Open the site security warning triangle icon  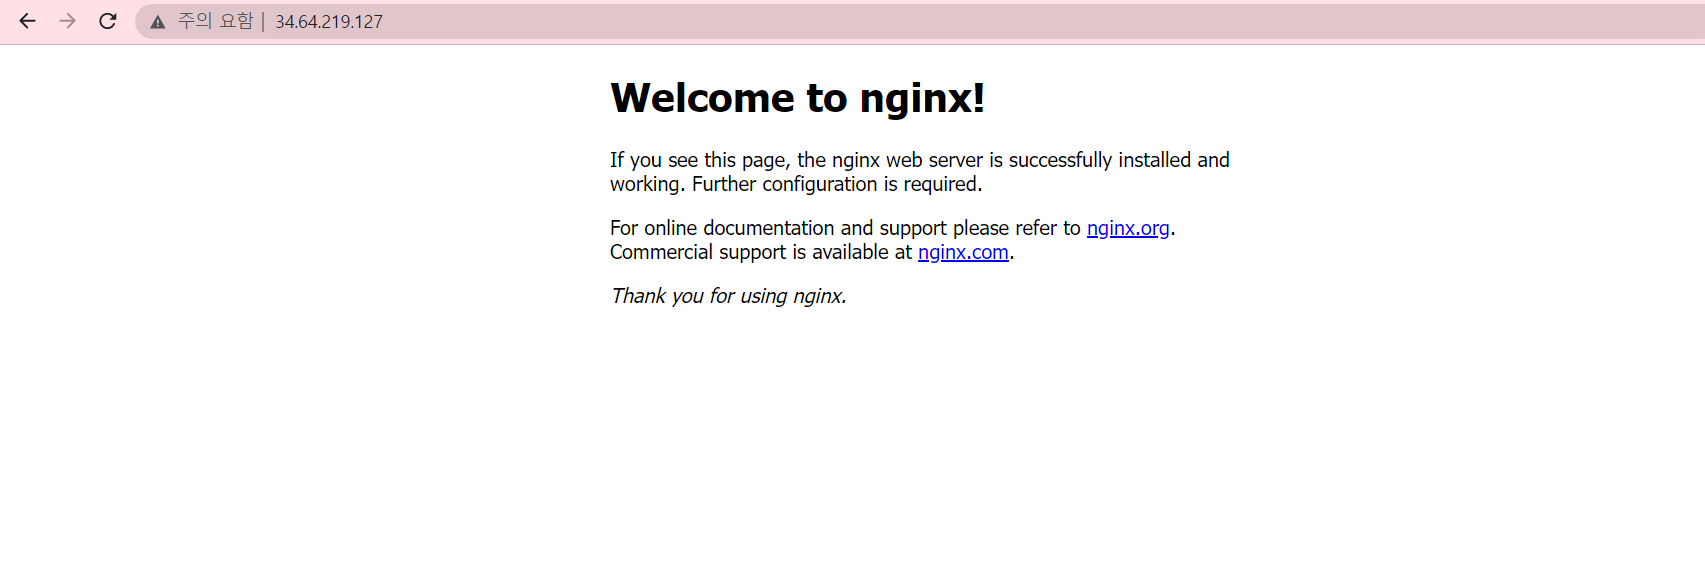pyautogui.click(x=158, y=22)
